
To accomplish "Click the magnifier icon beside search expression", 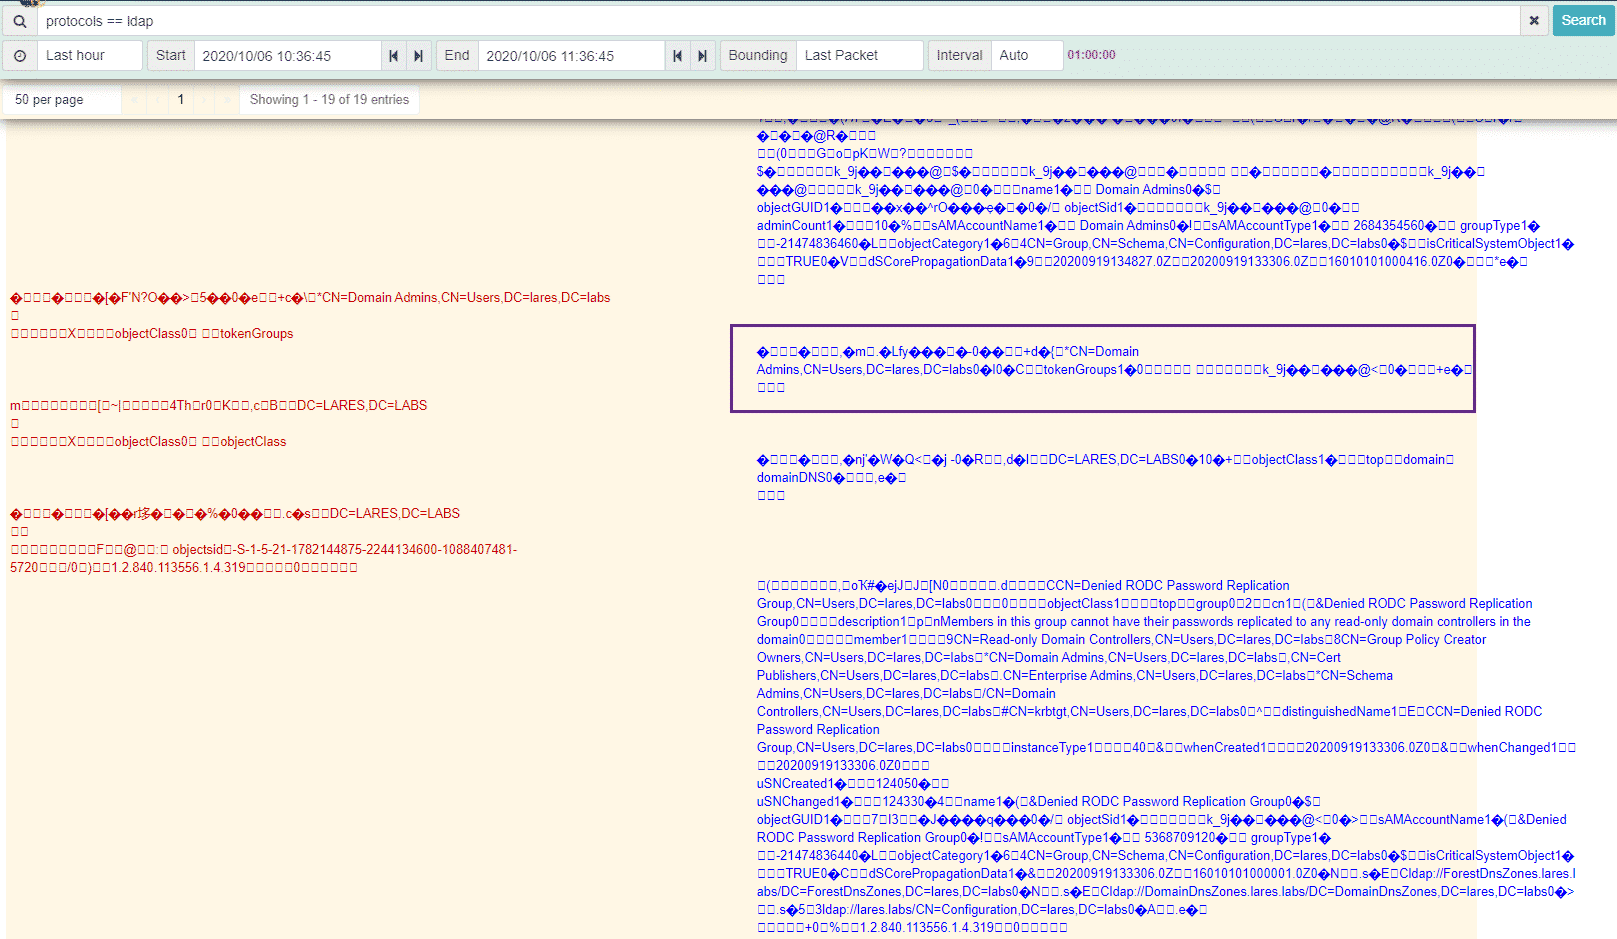I will coord(20,21).
